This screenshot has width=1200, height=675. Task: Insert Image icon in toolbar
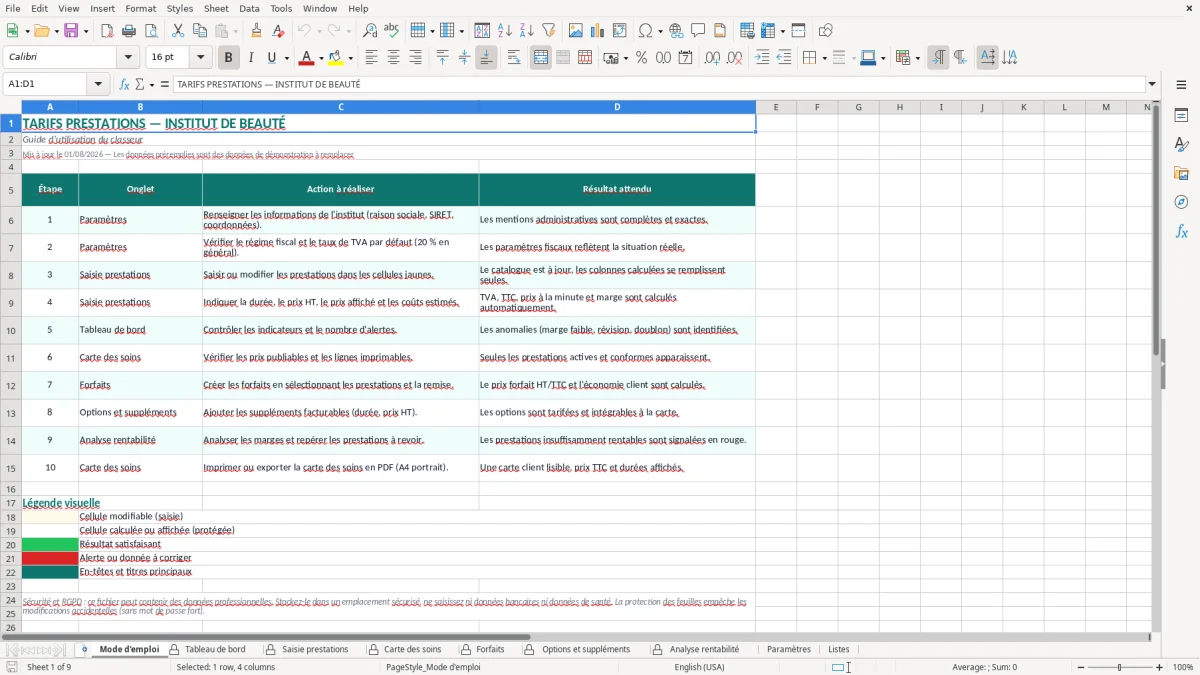(x=576, y=31)
